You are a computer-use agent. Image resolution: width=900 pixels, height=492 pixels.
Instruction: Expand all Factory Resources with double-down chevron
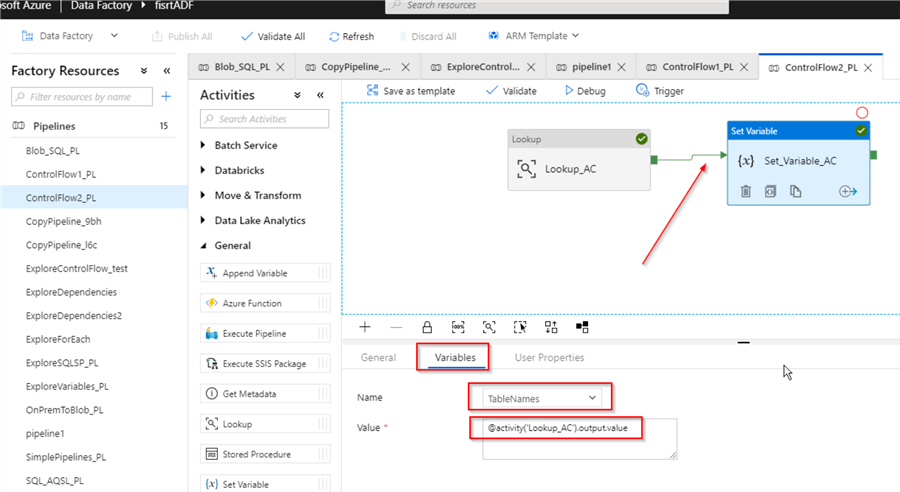coord(143,71)
